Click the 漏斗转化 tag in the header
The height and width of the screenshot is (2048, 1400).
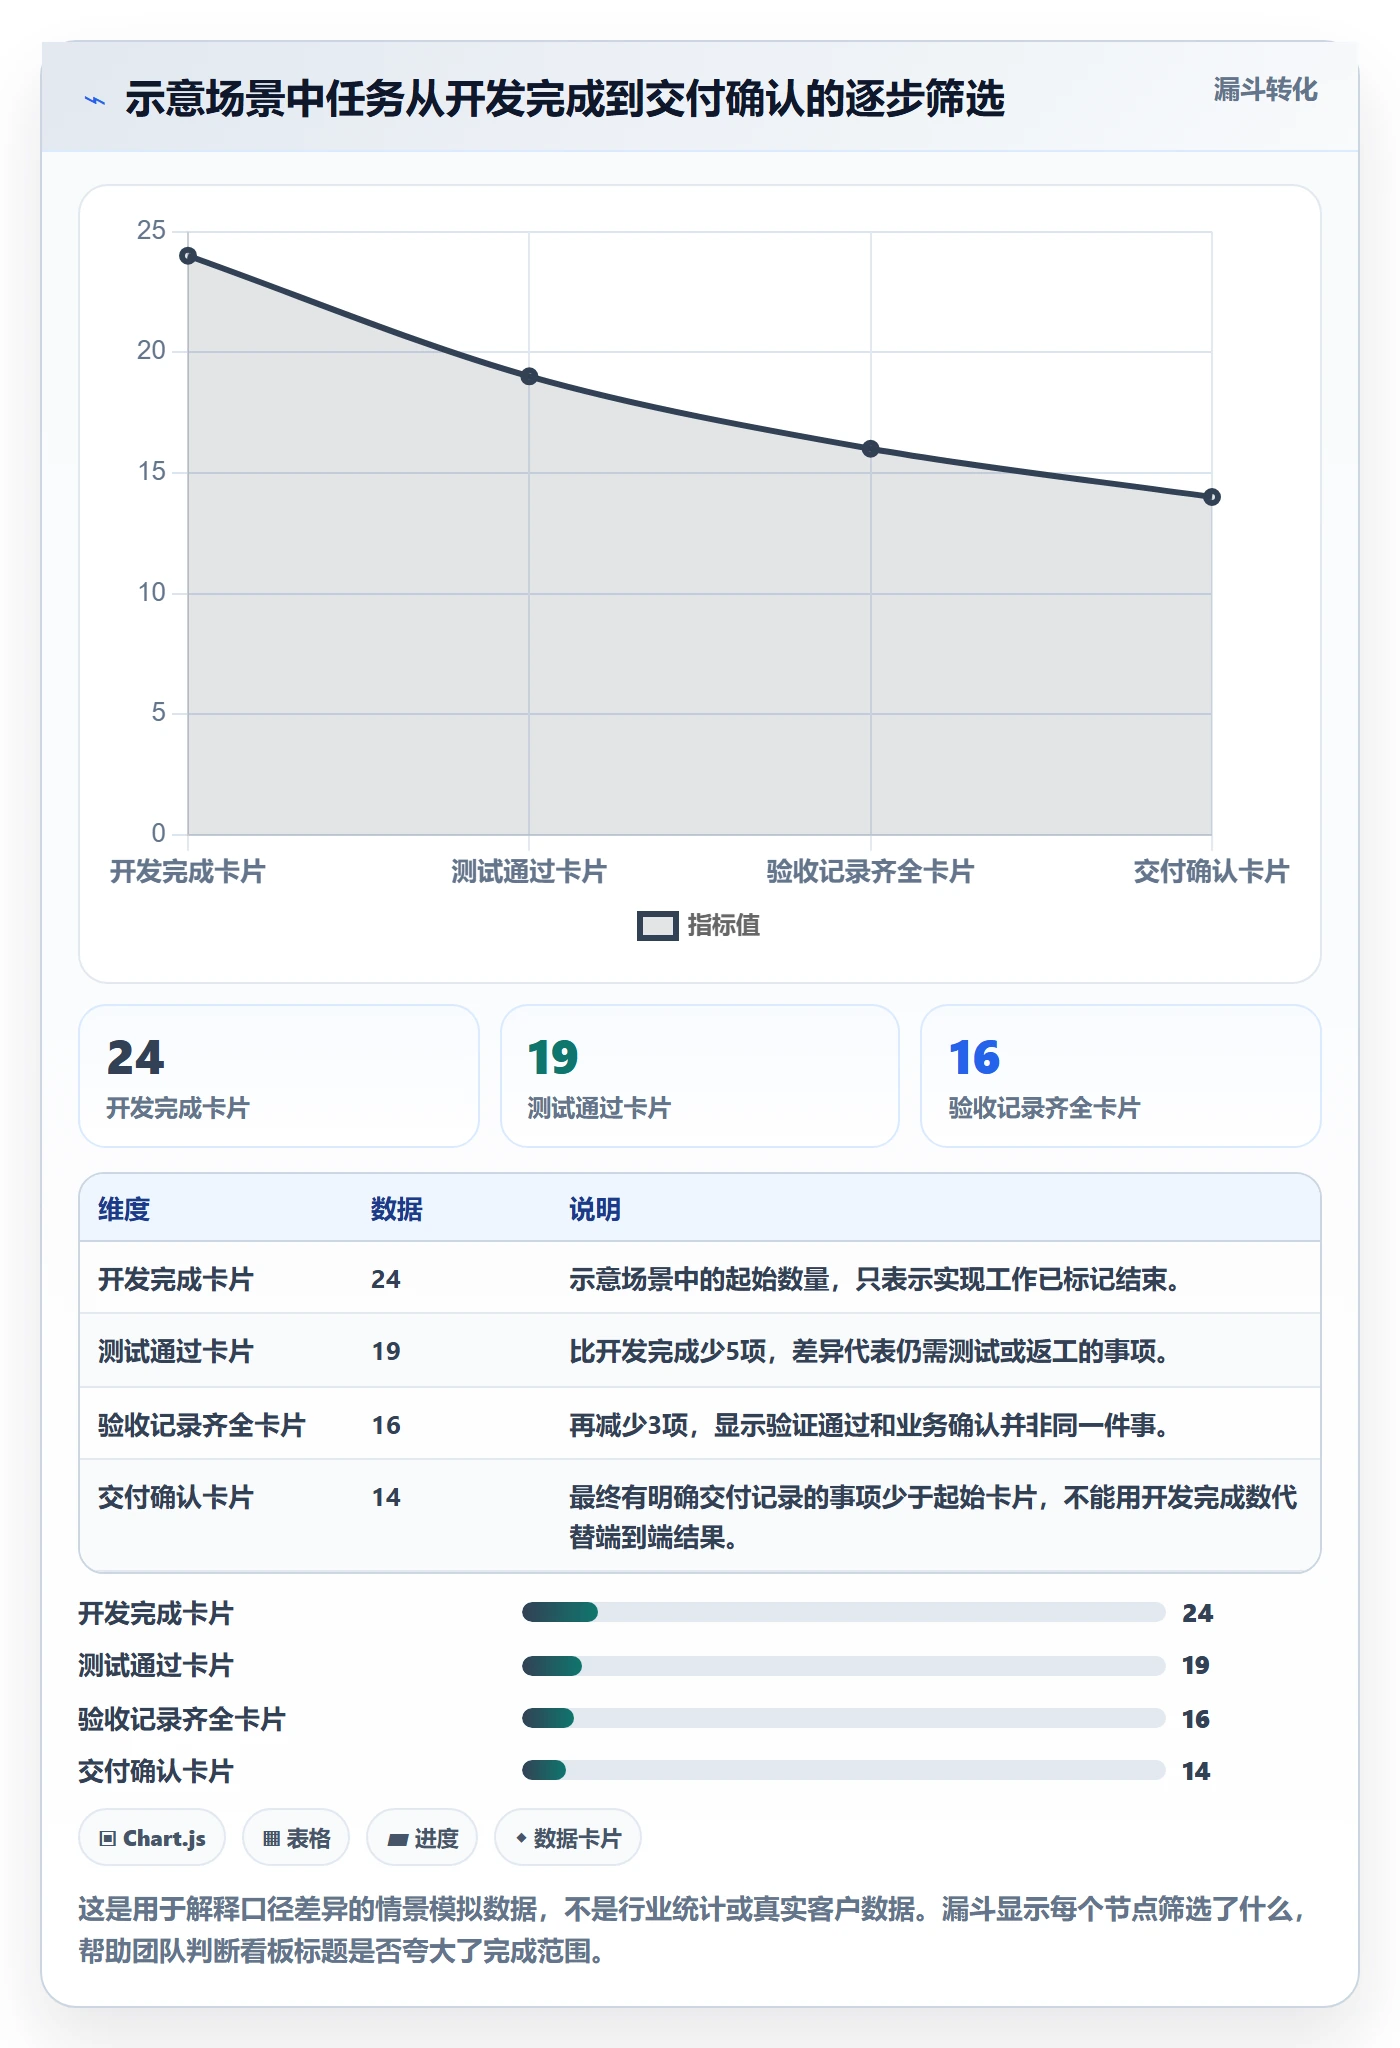pyautogui.click(x=1265, y=90)
